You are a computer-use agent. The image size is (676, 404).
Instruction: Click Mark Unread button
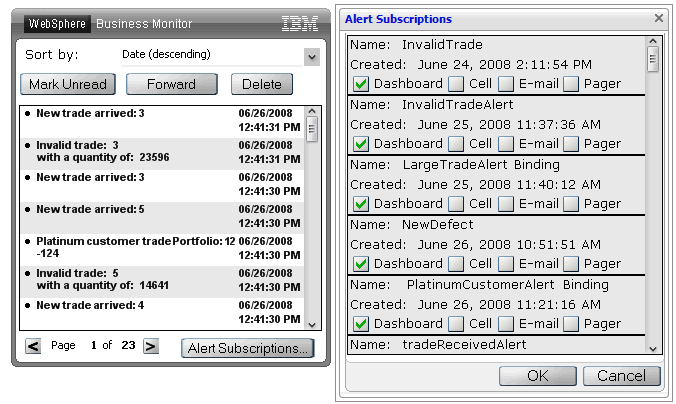[68, 84]
